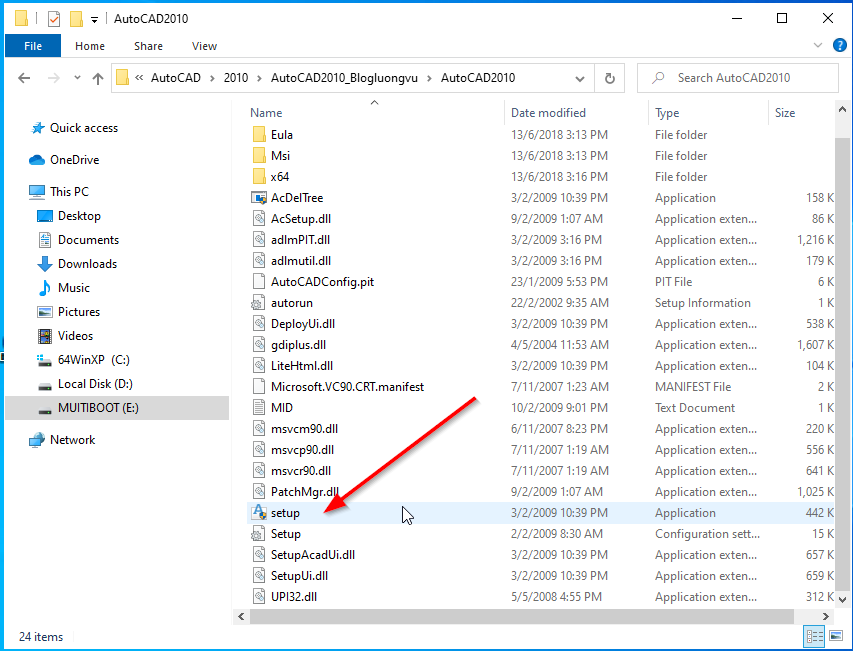Select Local Disk (D:) in navigation pane
Screen dimensions: 853x651
pos(95,384)
